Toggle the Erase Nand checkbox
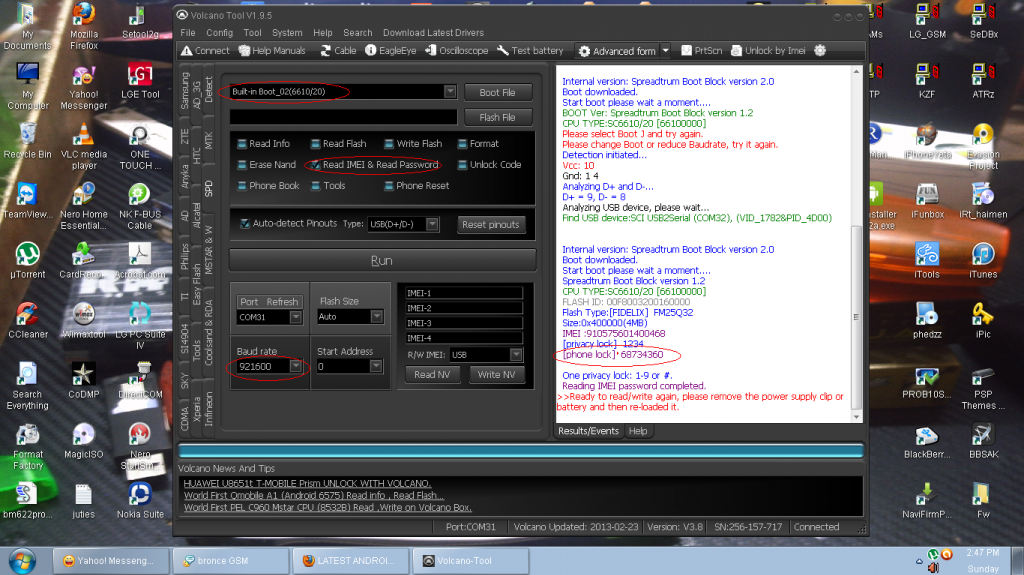This screenshot has height=575, width=1024. 242,165
